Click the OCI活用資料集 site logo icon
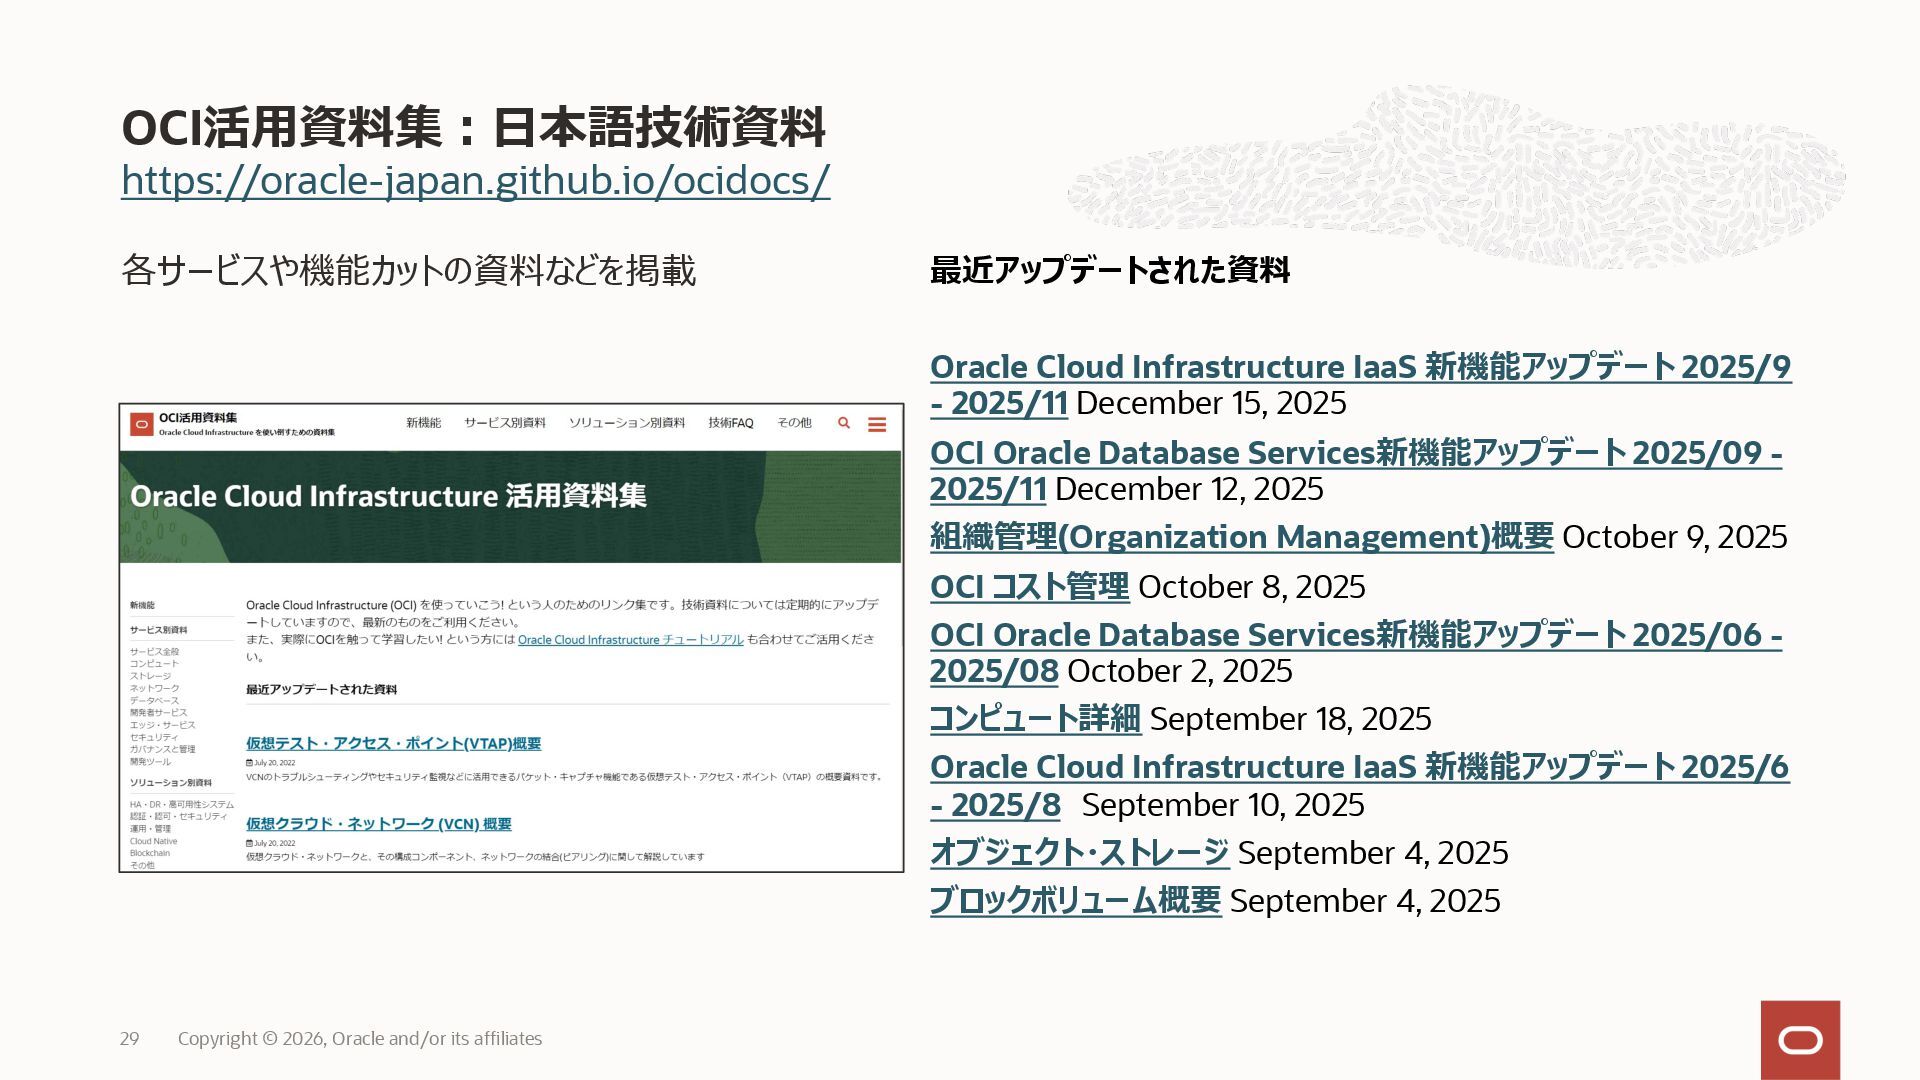Image resolution: width=1920 pixels, height=1080 pixels. 141,425
